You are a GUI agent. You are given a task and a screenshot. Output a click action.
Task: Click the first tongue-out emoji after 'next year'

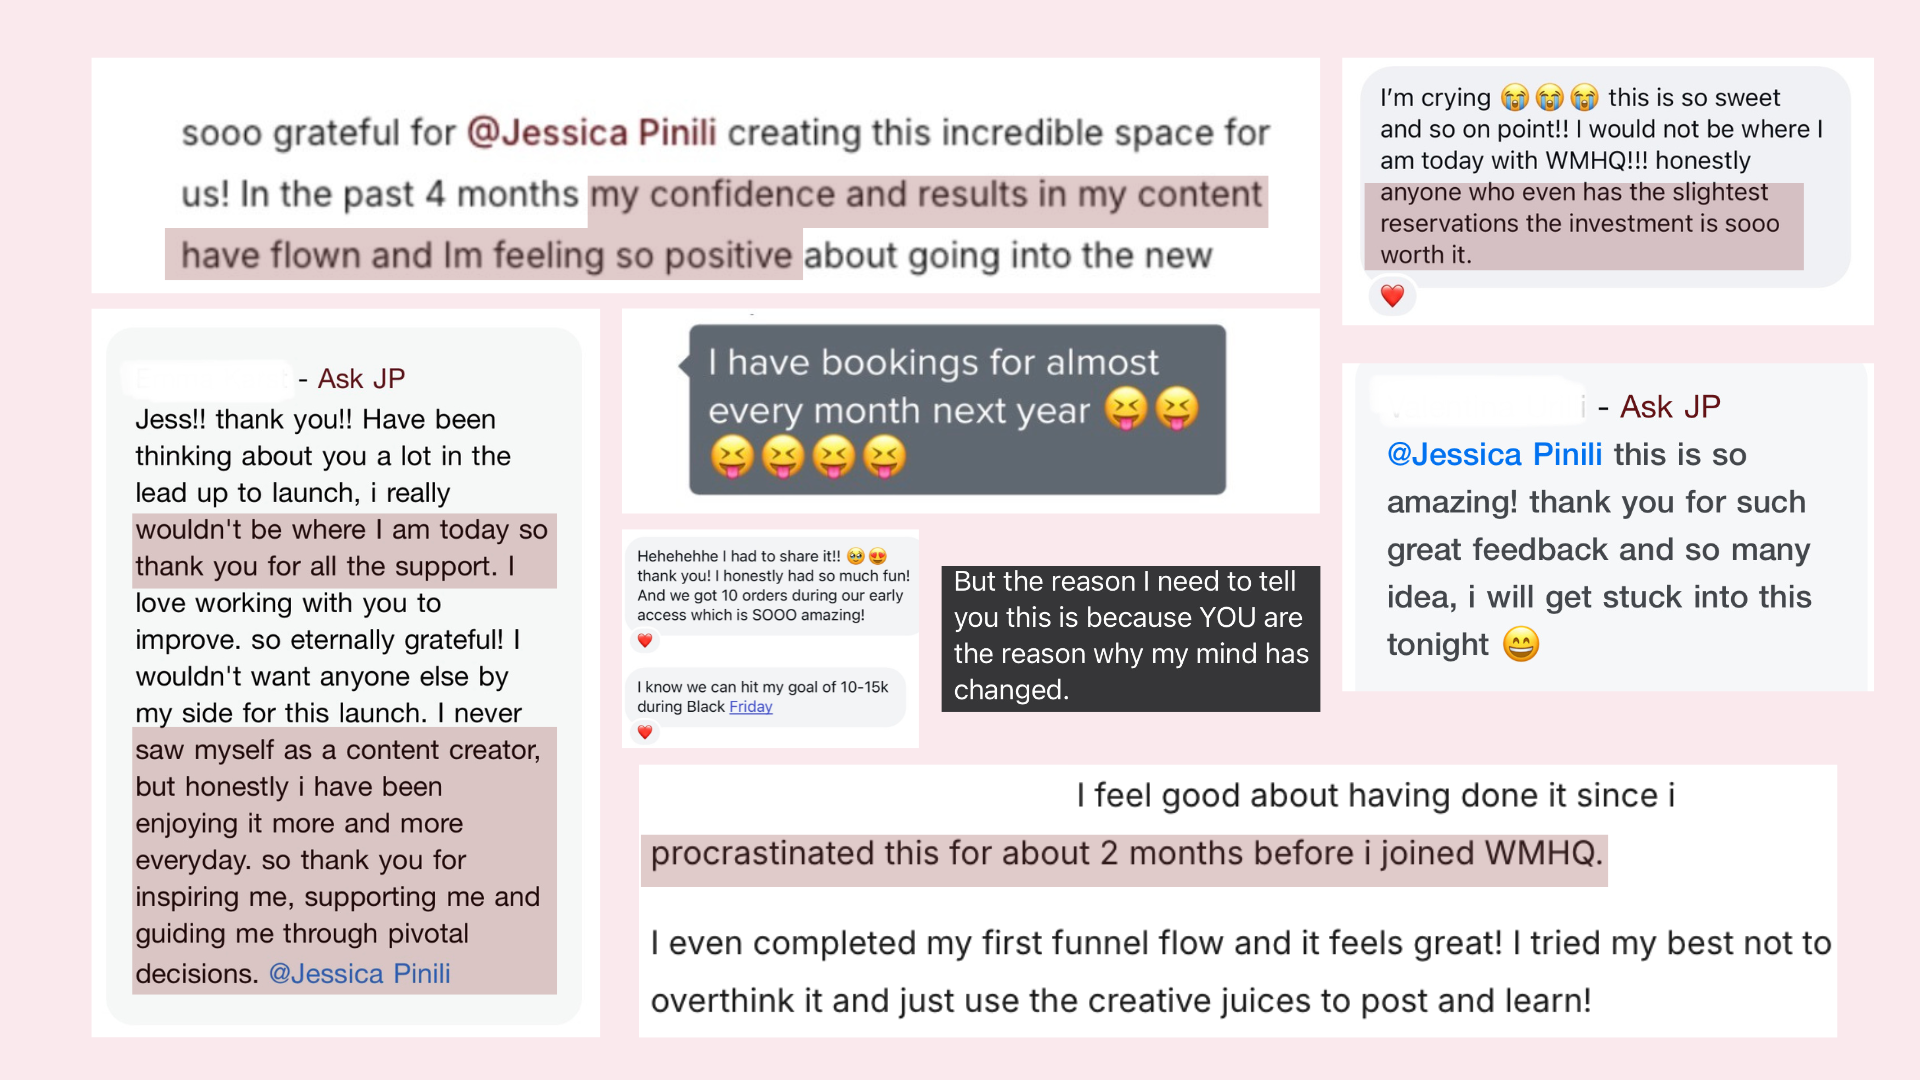(x=1126, y=409)
